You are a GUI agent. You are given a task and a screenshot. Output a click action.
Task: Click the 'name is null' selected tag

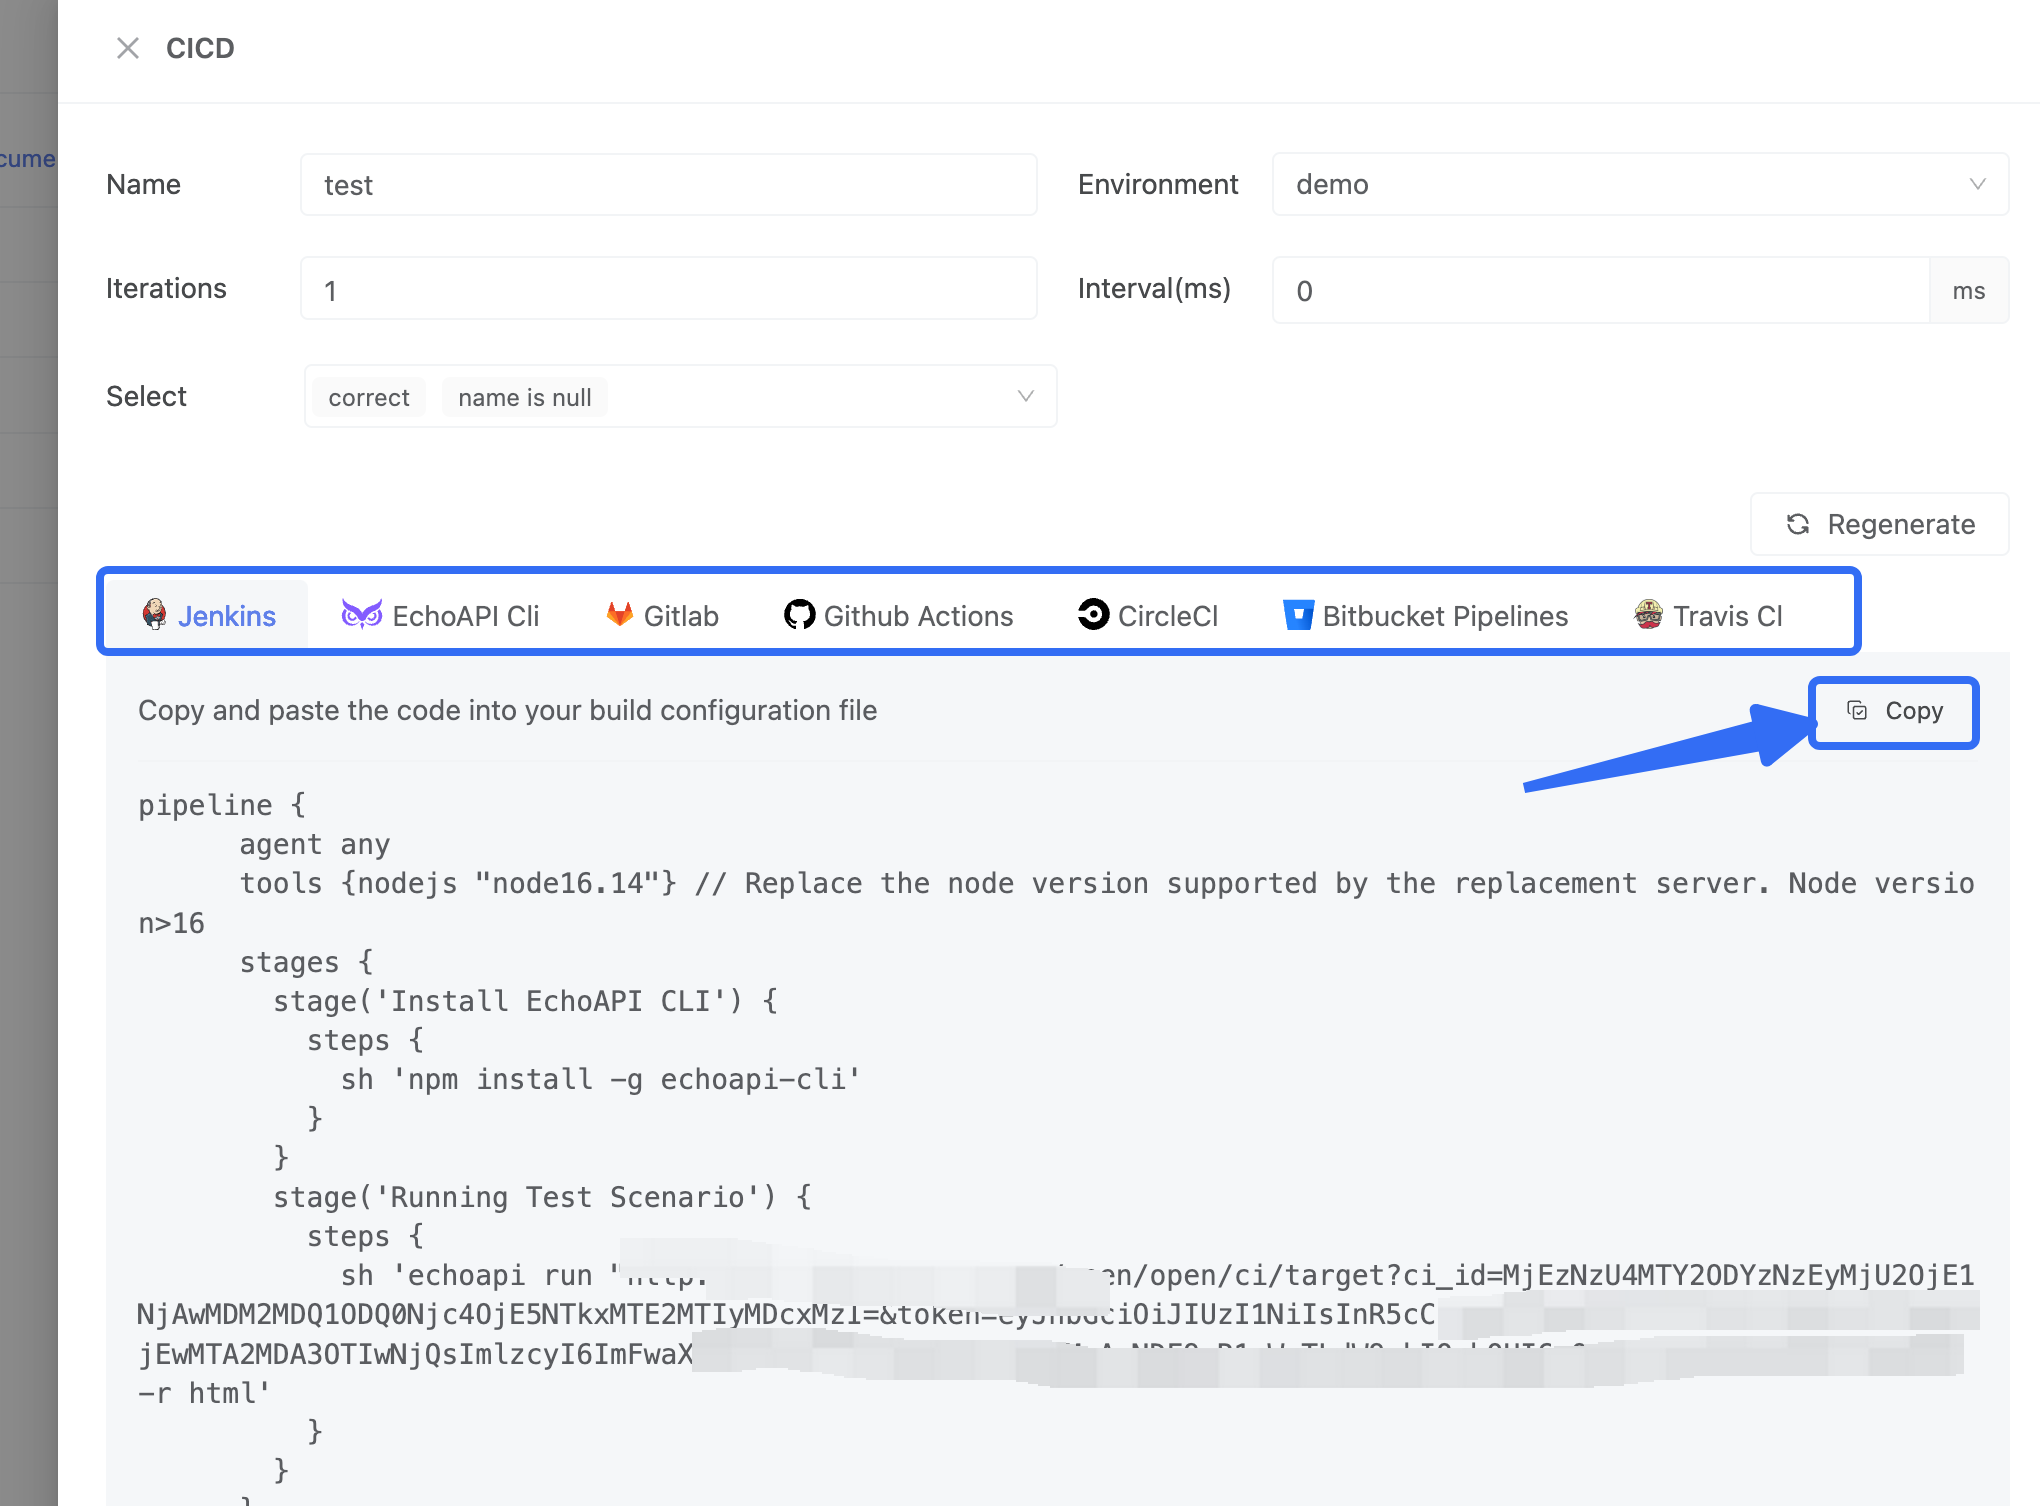pos(525,397)
